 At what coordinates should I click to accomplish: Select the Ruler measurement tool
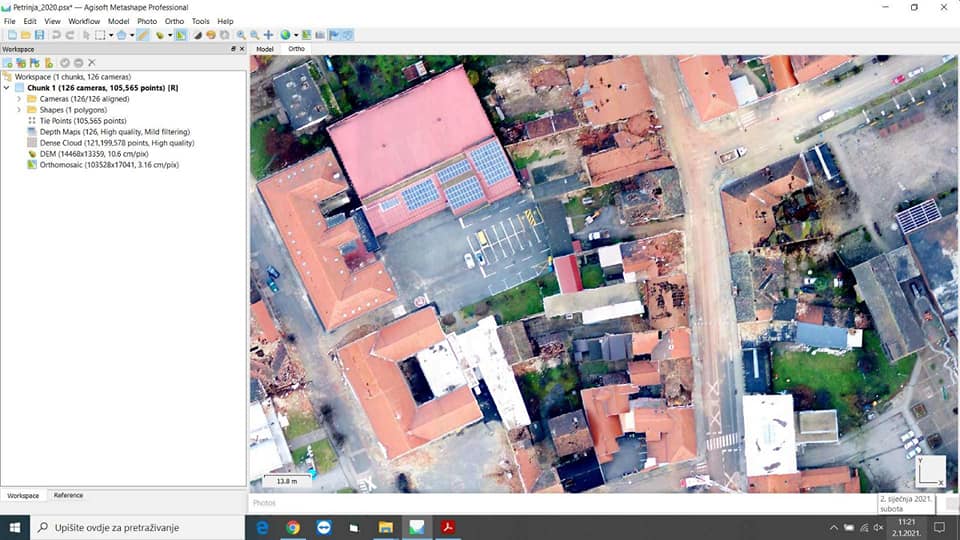(143, 35)
